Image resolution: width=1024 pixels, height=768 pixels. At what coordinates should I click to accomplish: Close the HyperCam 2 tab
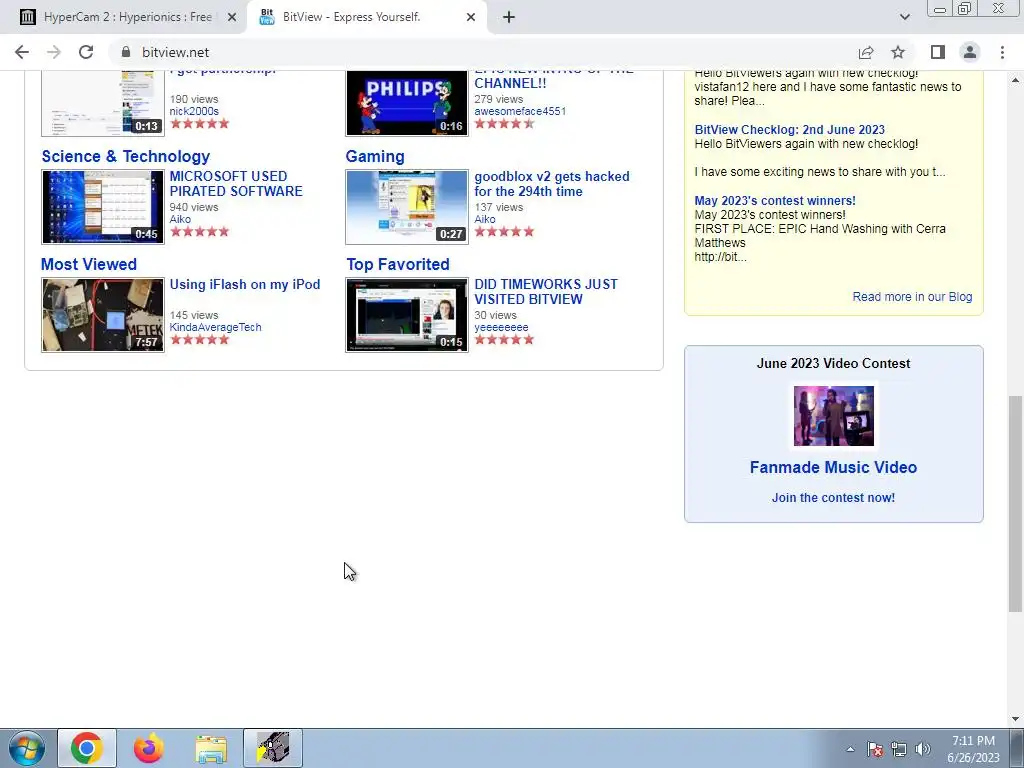pyautogui.click(x=232, y=17)
